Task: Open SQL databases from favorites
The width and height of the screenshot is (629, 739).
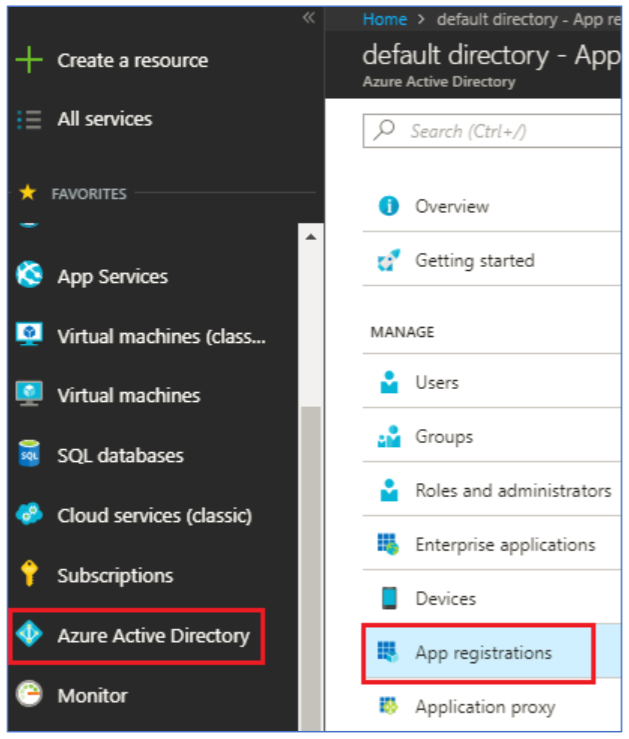Action: 121,456
